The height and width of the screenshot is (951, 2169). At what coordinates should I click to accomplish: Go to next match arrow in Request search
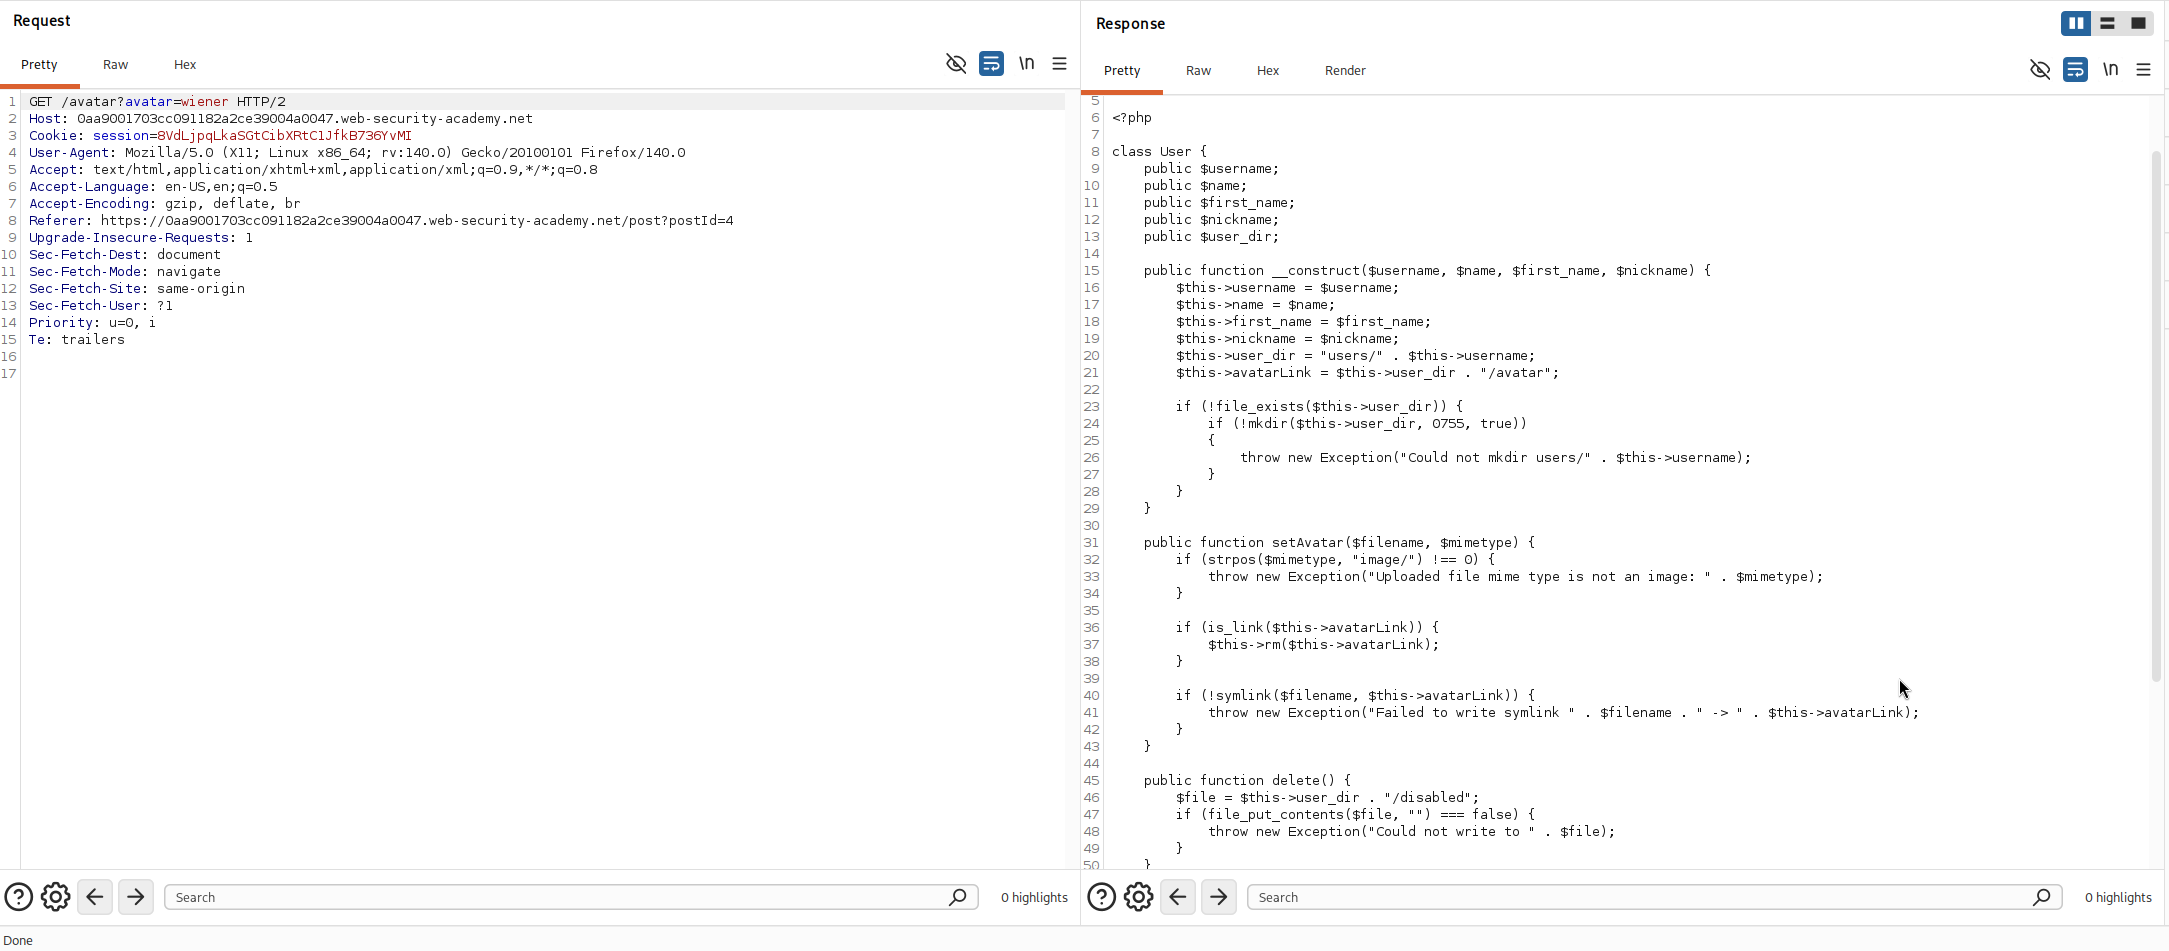136,897
